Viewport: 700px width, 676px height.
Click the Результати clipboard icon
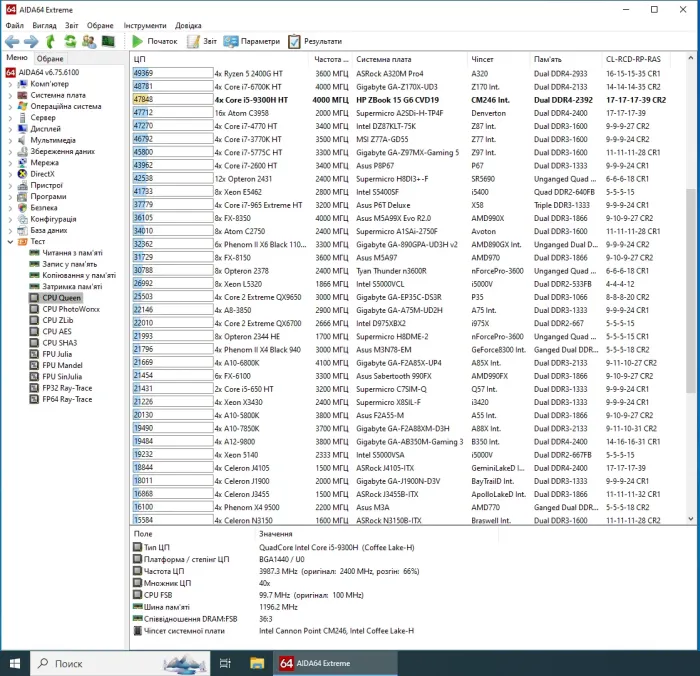294,41
